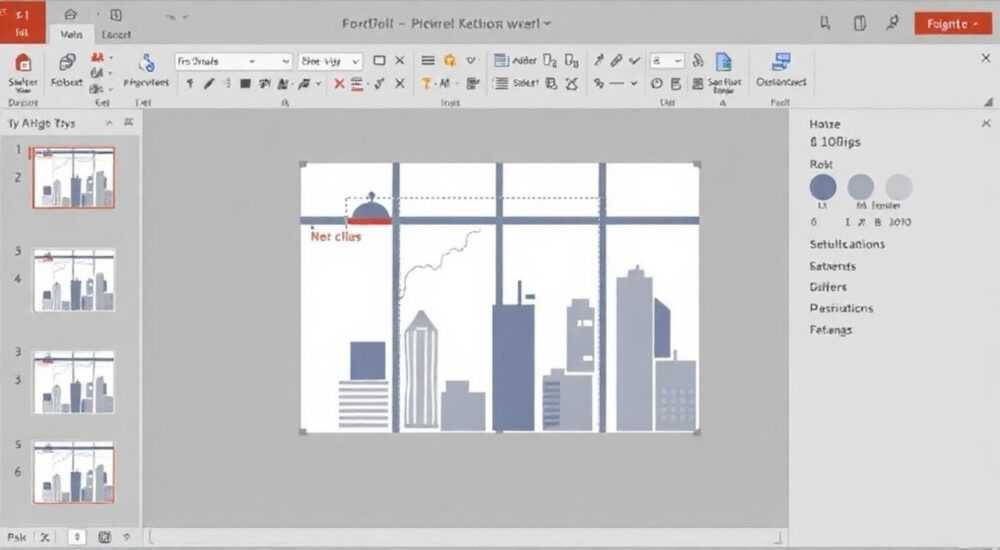The height and width of the screenshot is (550, 1000).
Task: Select the last slide thumbnail in the panel
Action: coord(74,472)
